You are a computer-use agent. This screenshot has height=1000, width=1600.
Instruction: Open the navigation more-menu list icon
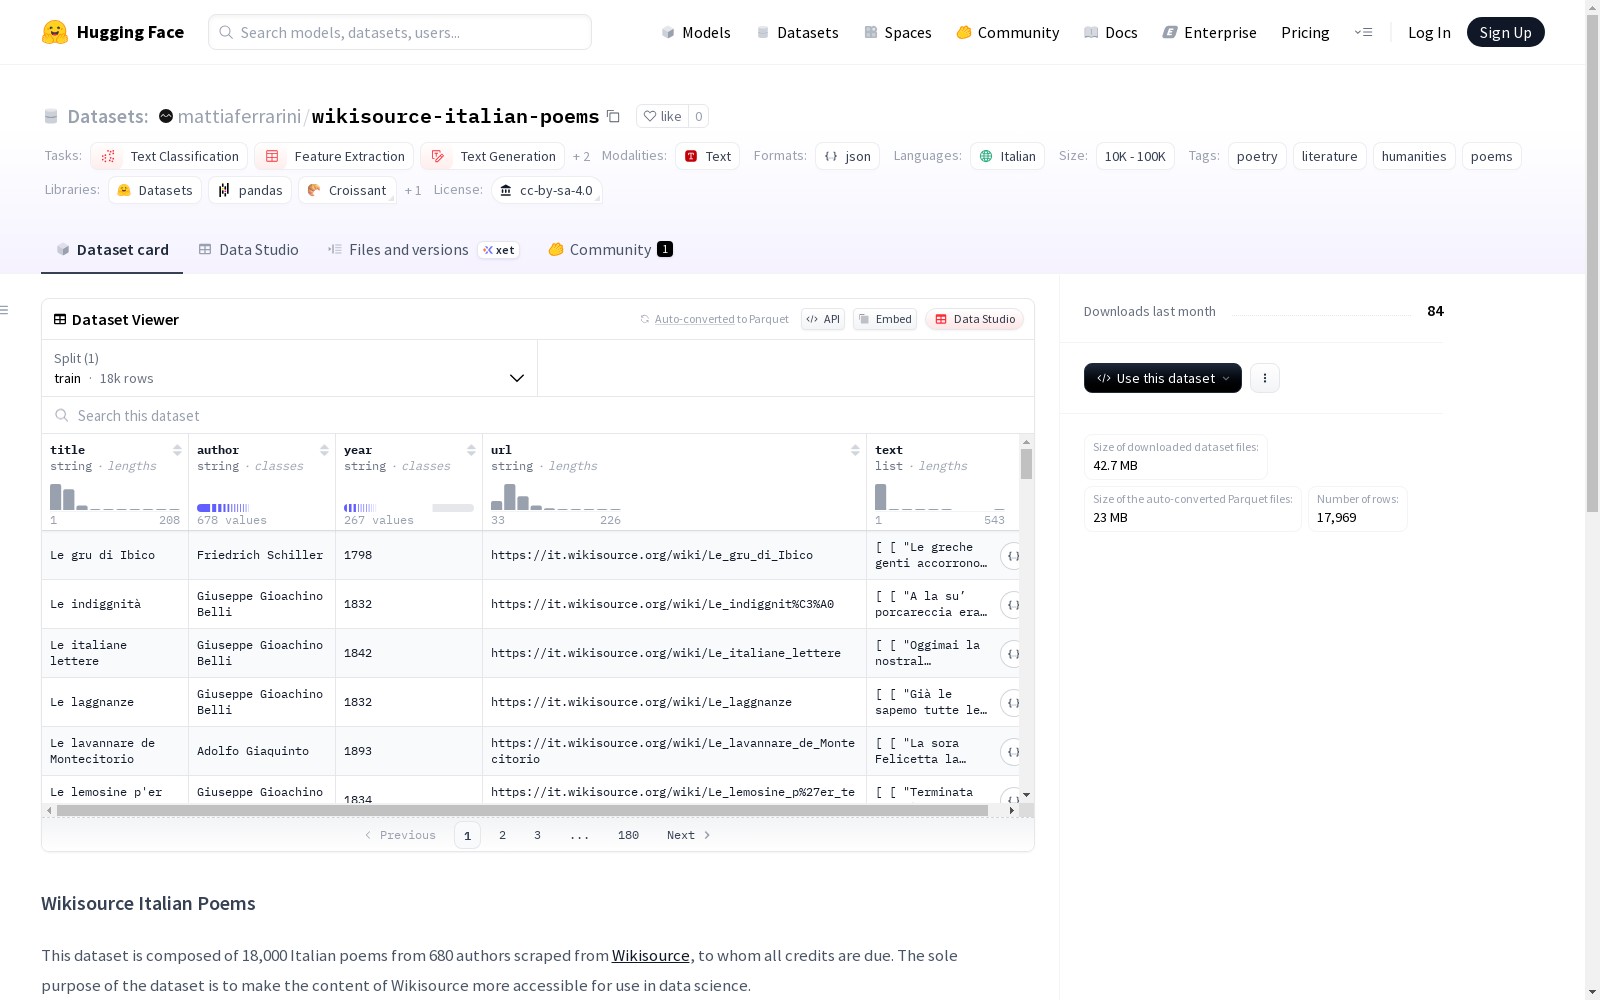click(1363, 32)
